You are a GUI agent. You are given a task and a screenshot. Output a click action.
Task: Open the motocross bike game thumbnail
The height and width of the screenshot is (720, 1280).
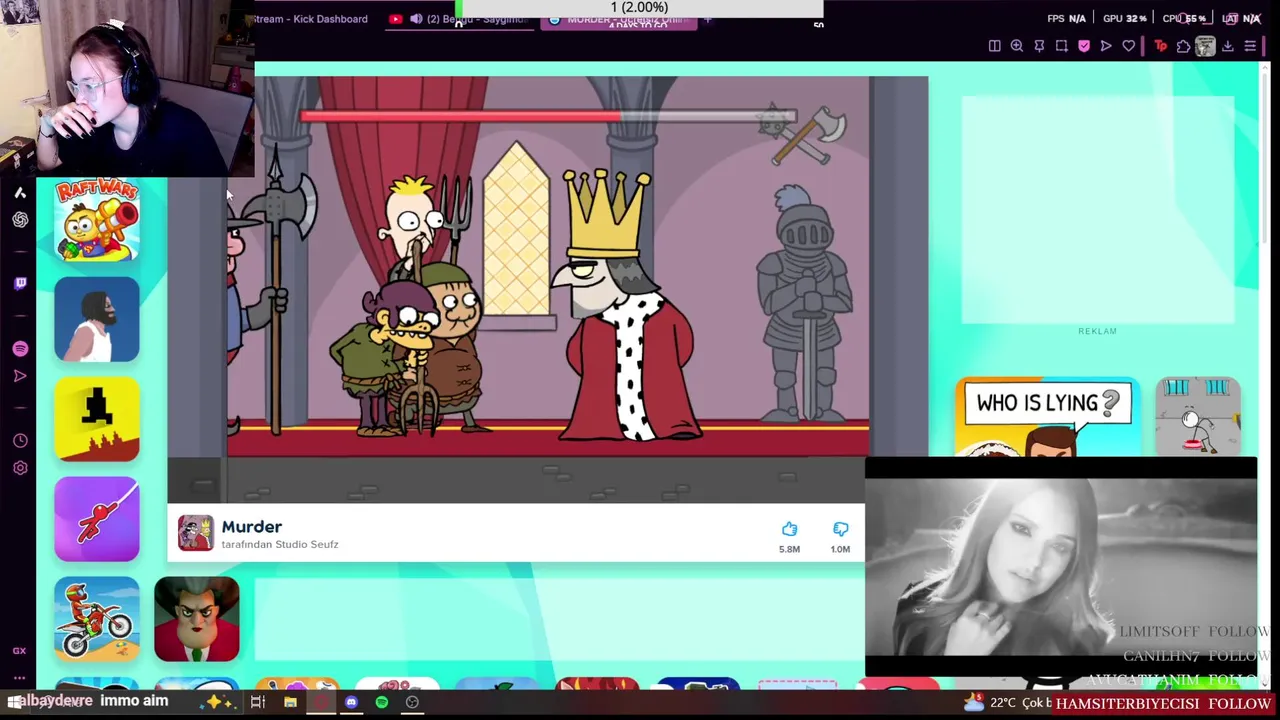[x=97, y=619]
